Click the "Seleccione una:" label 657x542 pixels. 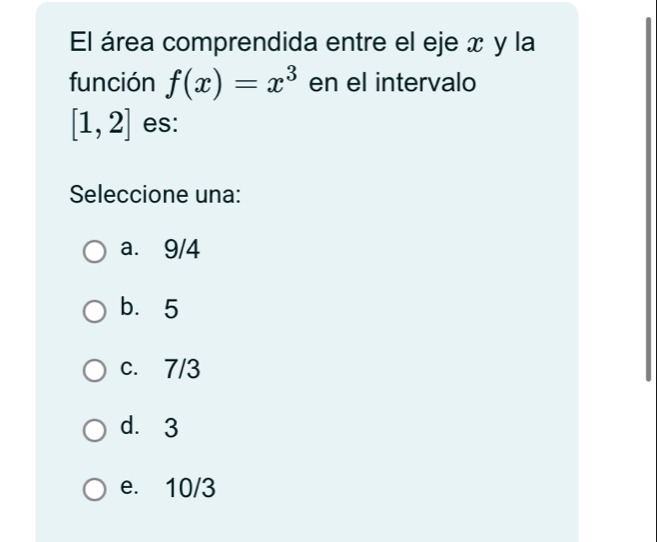tap(156, 194)
